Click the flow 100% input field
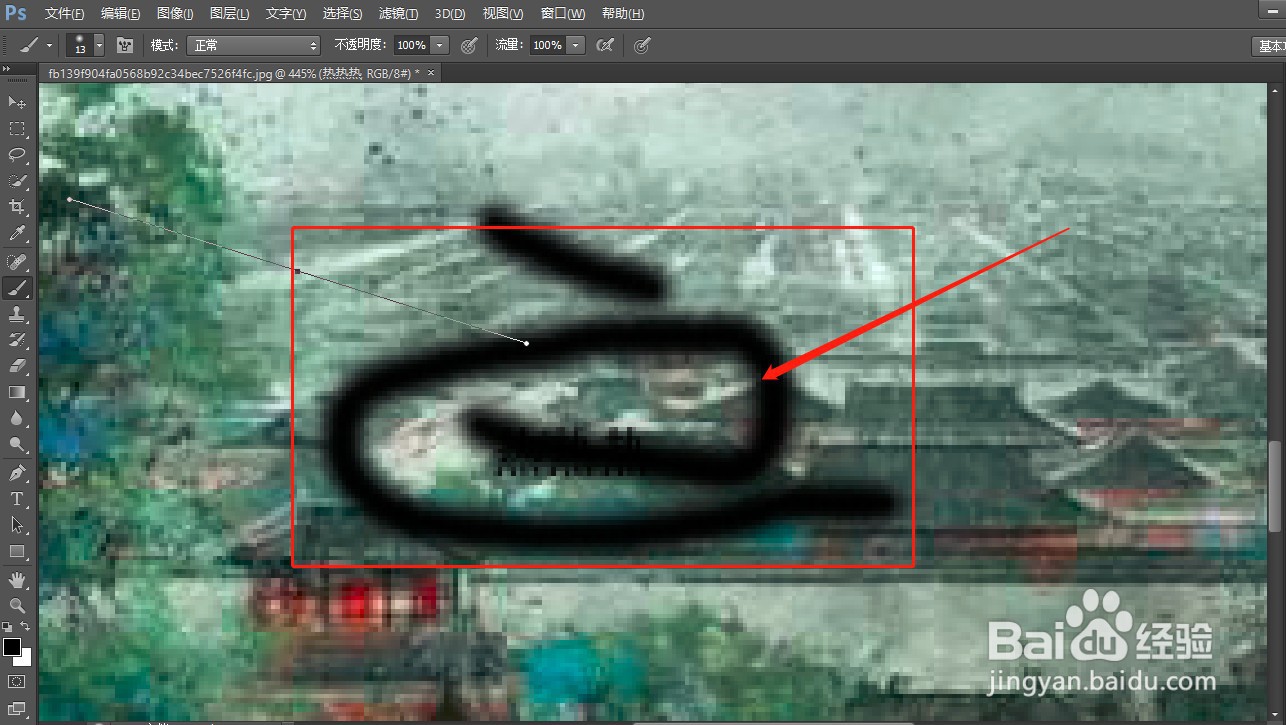The width and height of the screenshot is (1286, 725). point(547,45)
